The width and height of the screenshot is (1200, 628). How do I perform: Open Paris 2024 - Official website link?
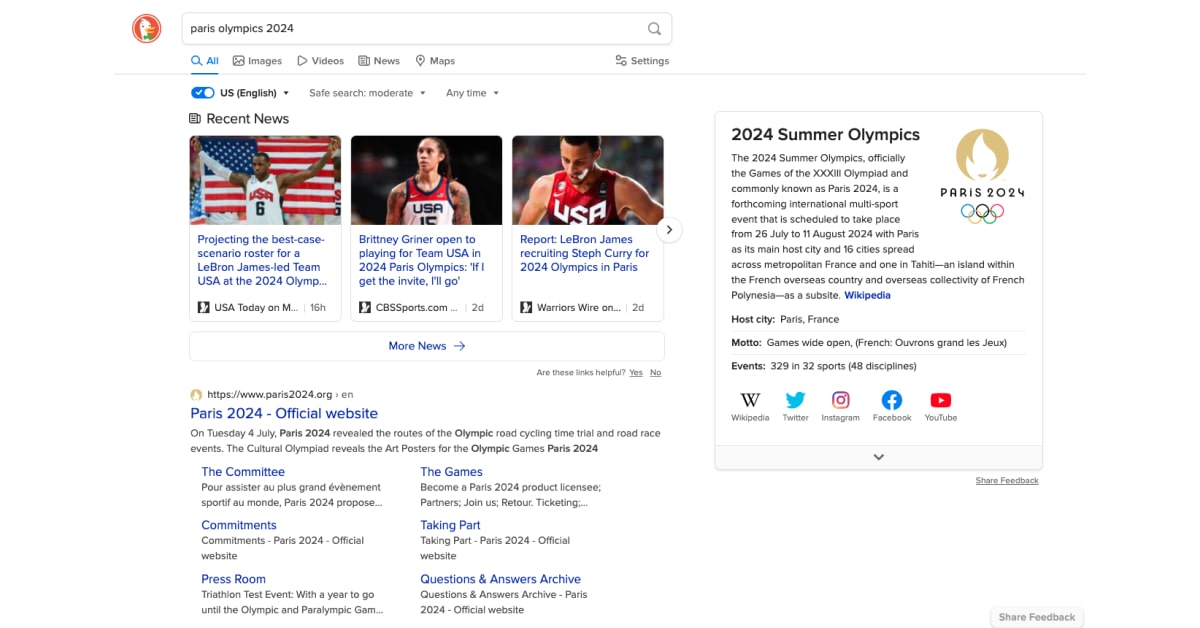click(284, 413)
